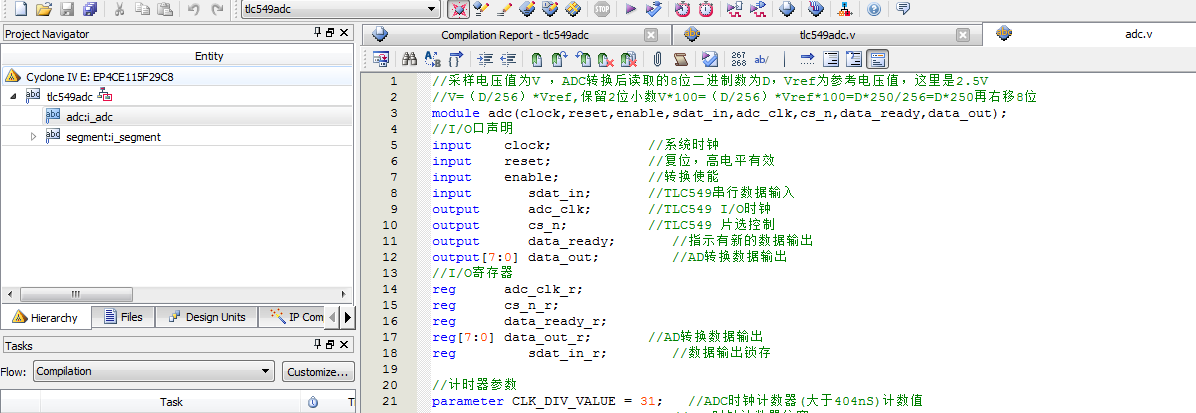Stop the running compilation process
This screenshot has height=413, width=1196.
(x=602, y=9)
